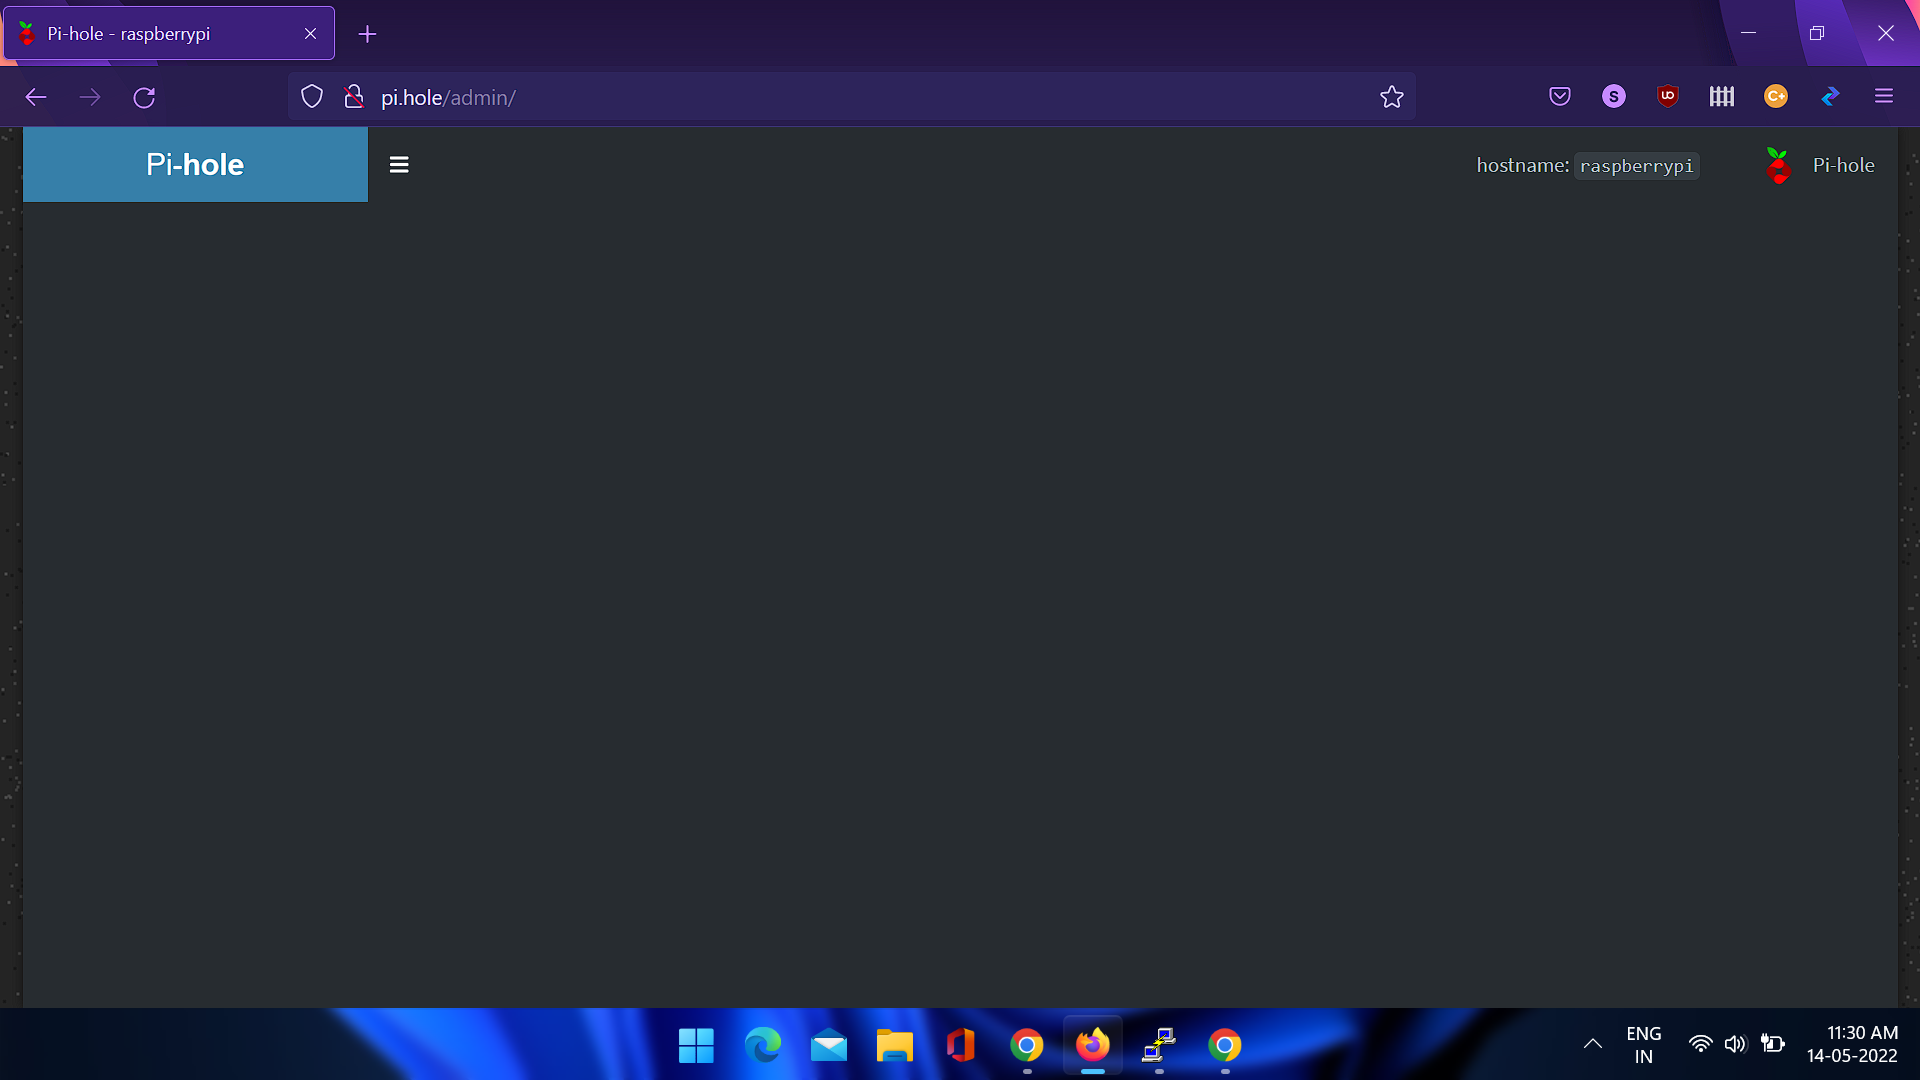Screen dimensions: 1920x1080
Task: Switch to Firefox in the taskbar
Action: coord(1092,1046)
